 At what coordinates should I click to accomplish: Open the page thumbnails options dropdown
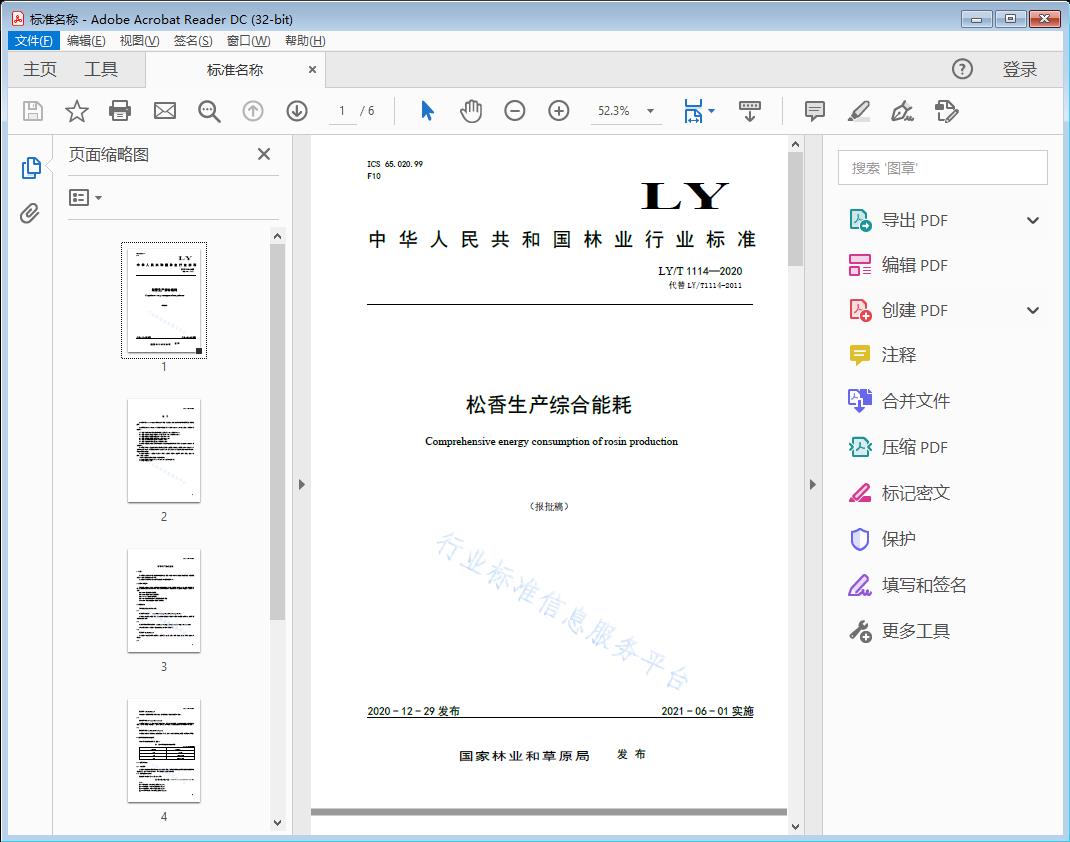point(84,197)
